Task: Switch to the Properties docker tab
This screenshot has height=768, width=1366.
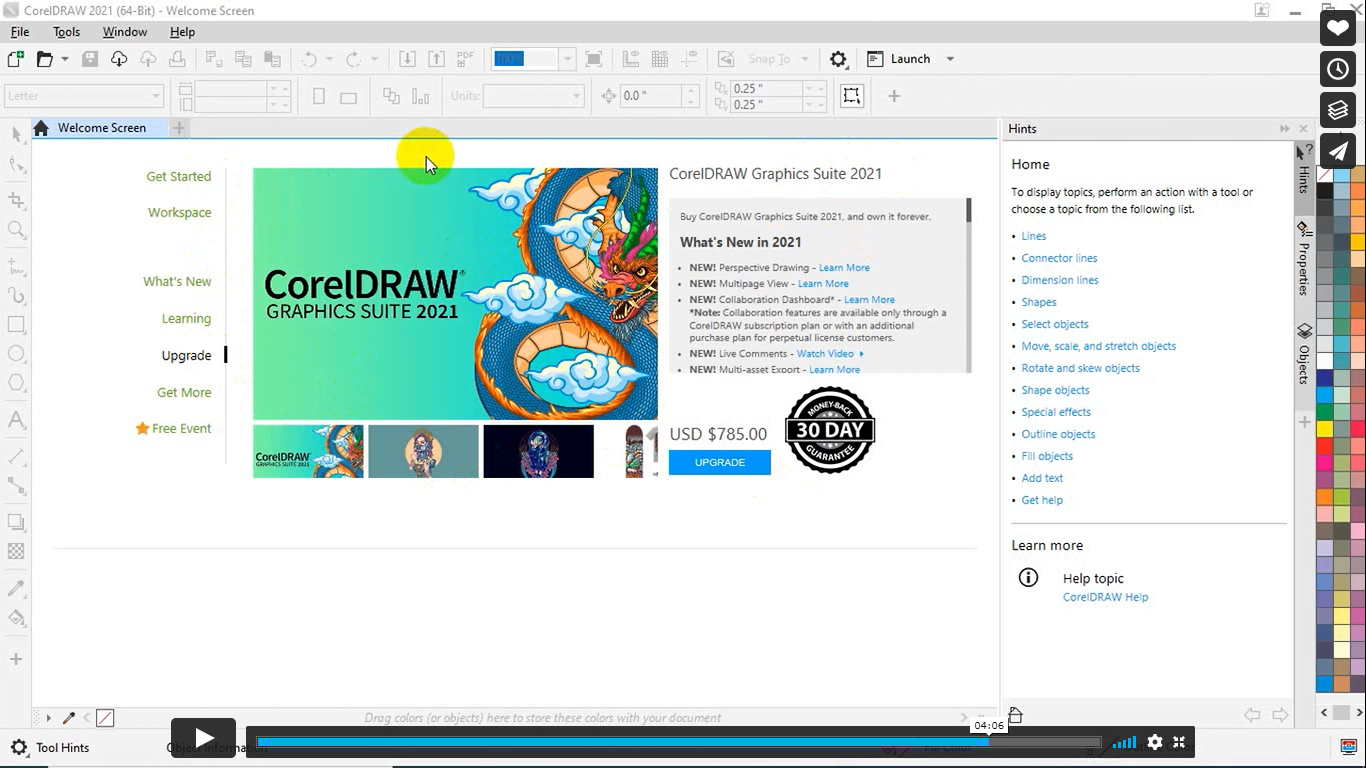Action: tap(1304, 259)
